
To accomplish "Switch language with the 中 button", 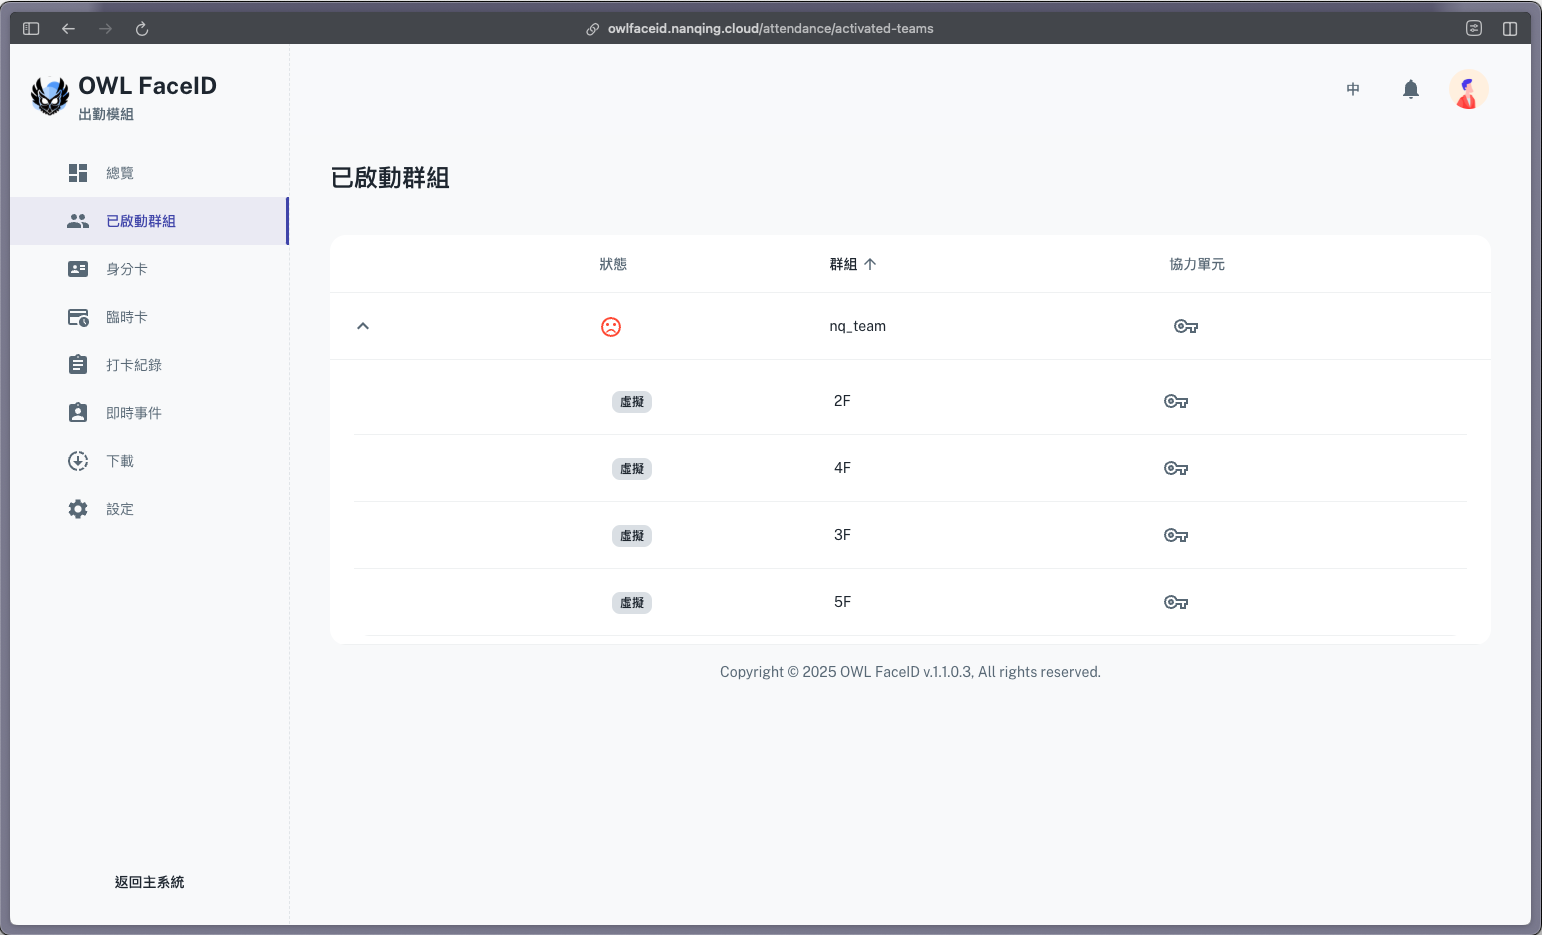I will (1353, 90).
